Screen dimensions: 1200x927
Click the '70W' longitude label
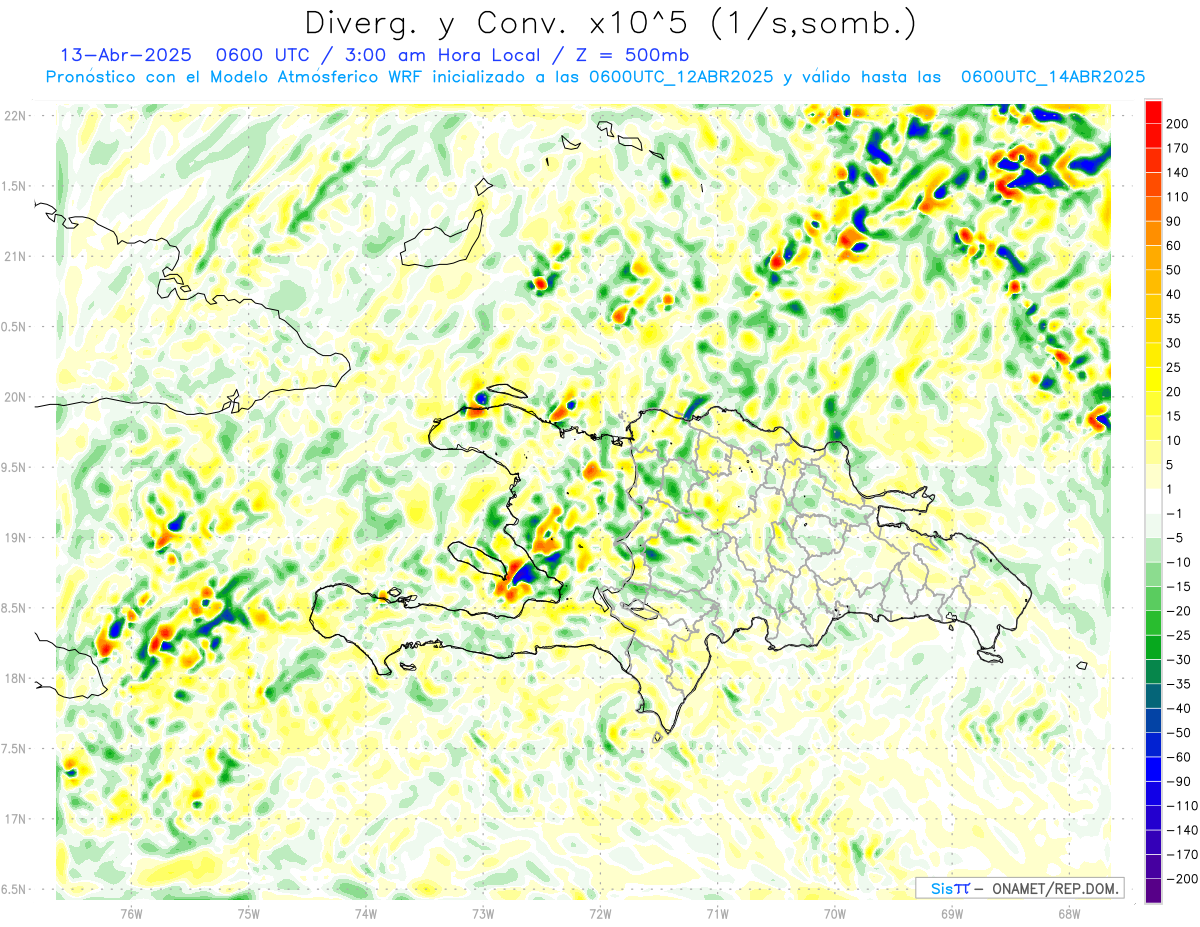(835, 913)
